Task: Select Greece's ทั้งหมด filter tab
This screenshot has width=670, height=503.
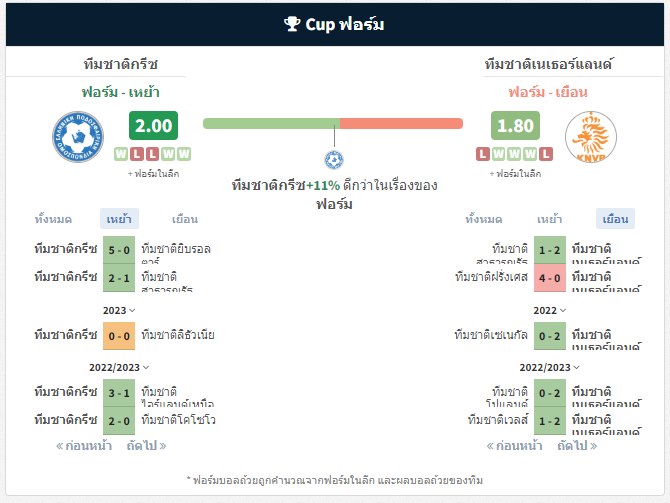Action: pos(53,219)
